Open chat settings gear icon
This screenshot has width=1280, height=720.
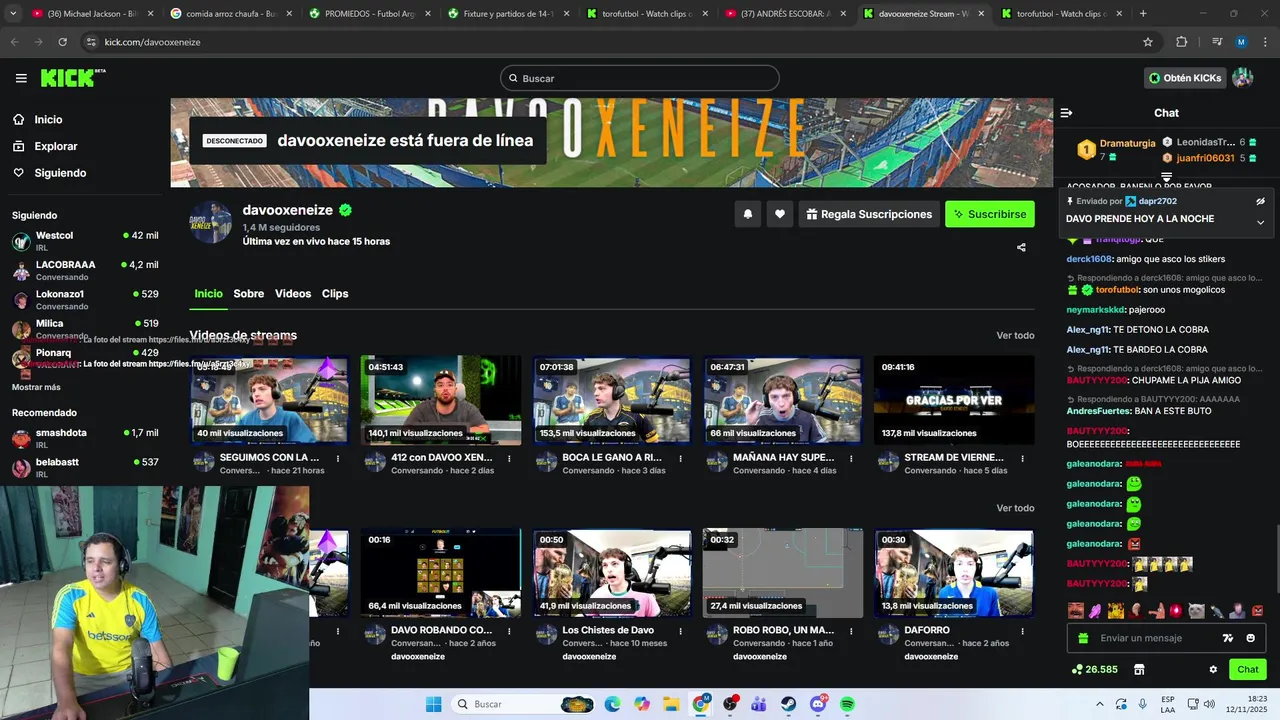(x=1213, y=669)
